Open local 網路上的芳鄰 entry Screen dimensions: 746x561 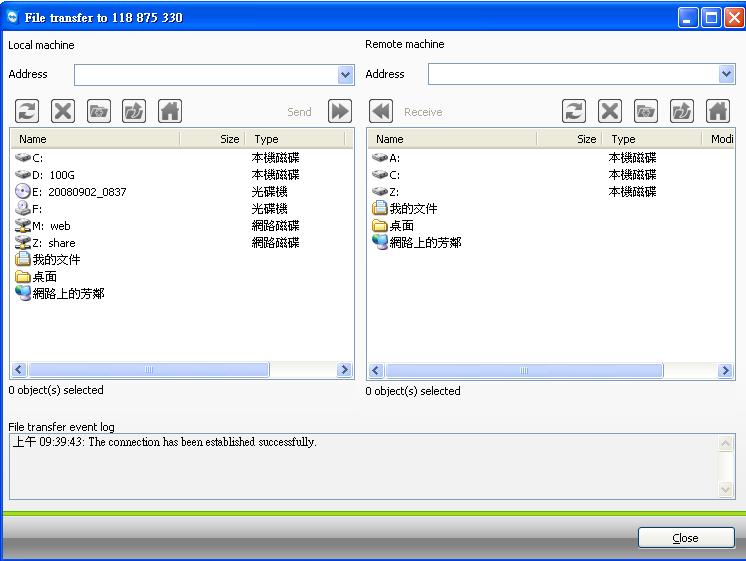point(60,293)
